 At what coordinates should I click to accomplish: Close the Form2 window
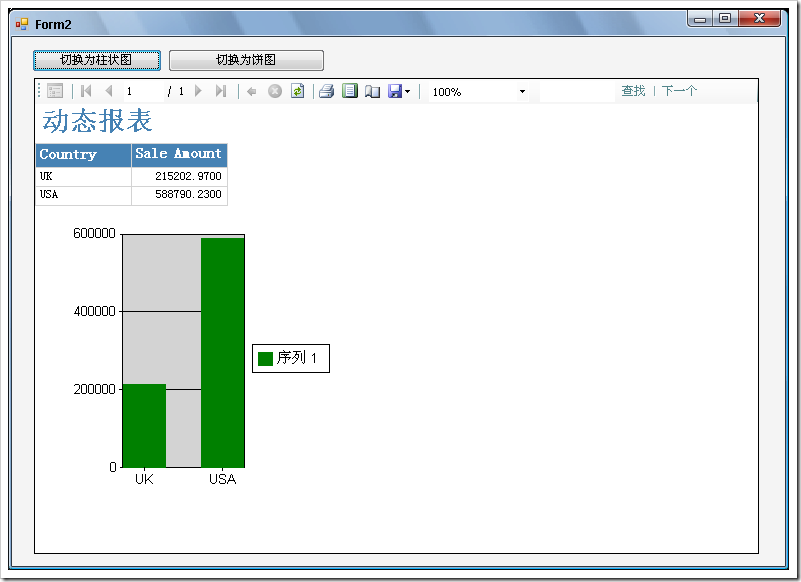click(759, 19)
